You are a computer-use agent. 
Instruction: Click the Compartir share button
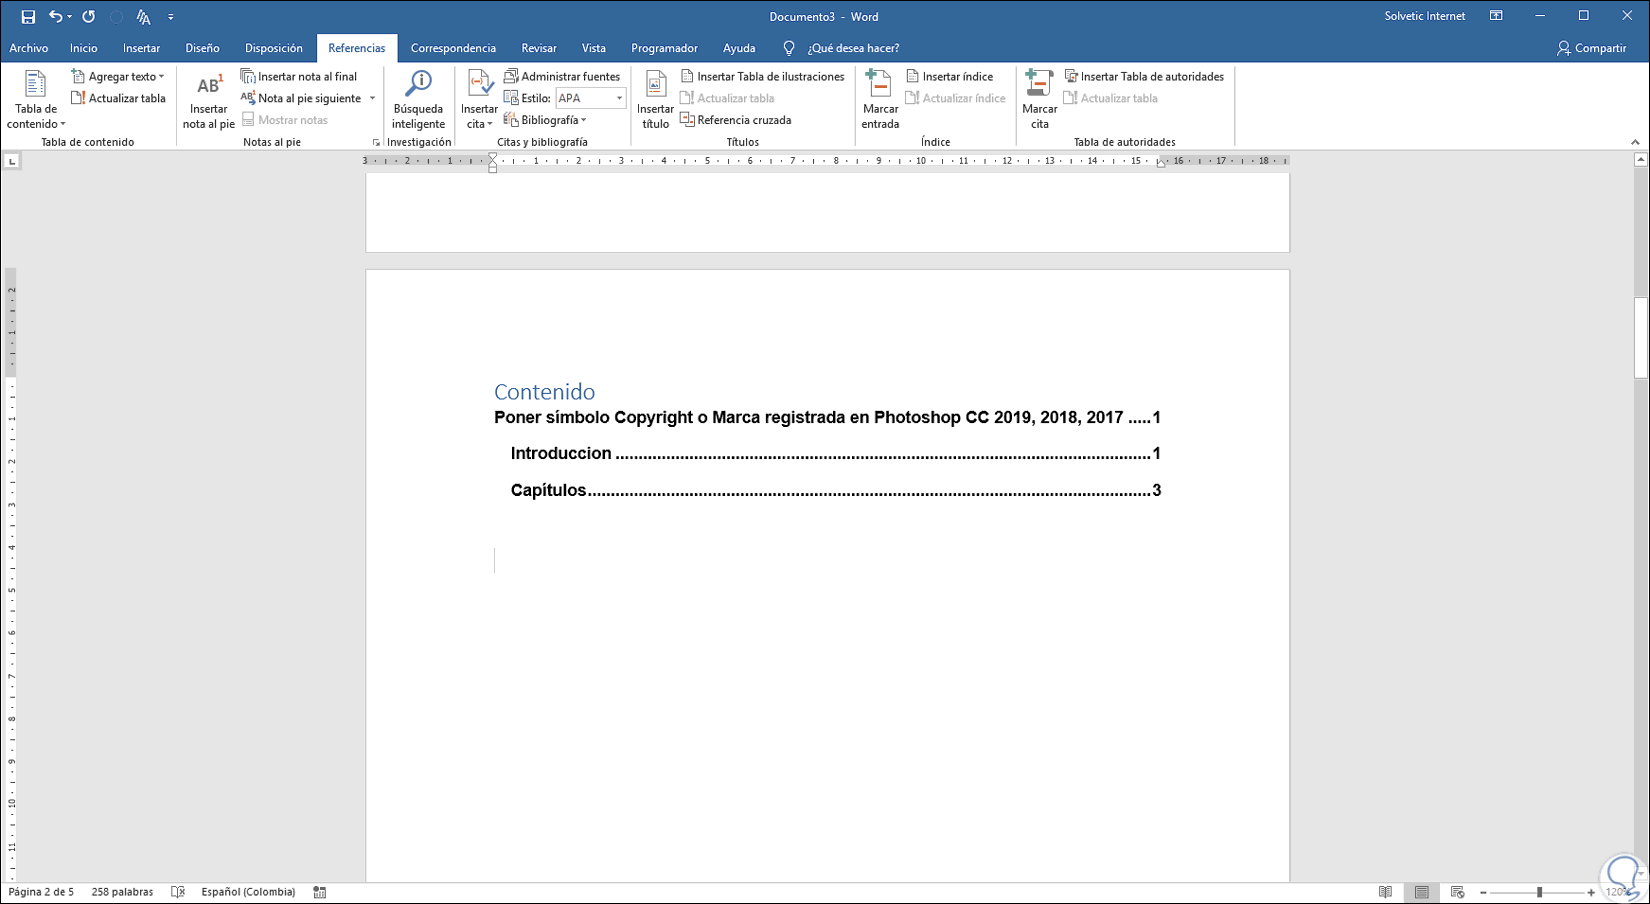[1591, 48]
